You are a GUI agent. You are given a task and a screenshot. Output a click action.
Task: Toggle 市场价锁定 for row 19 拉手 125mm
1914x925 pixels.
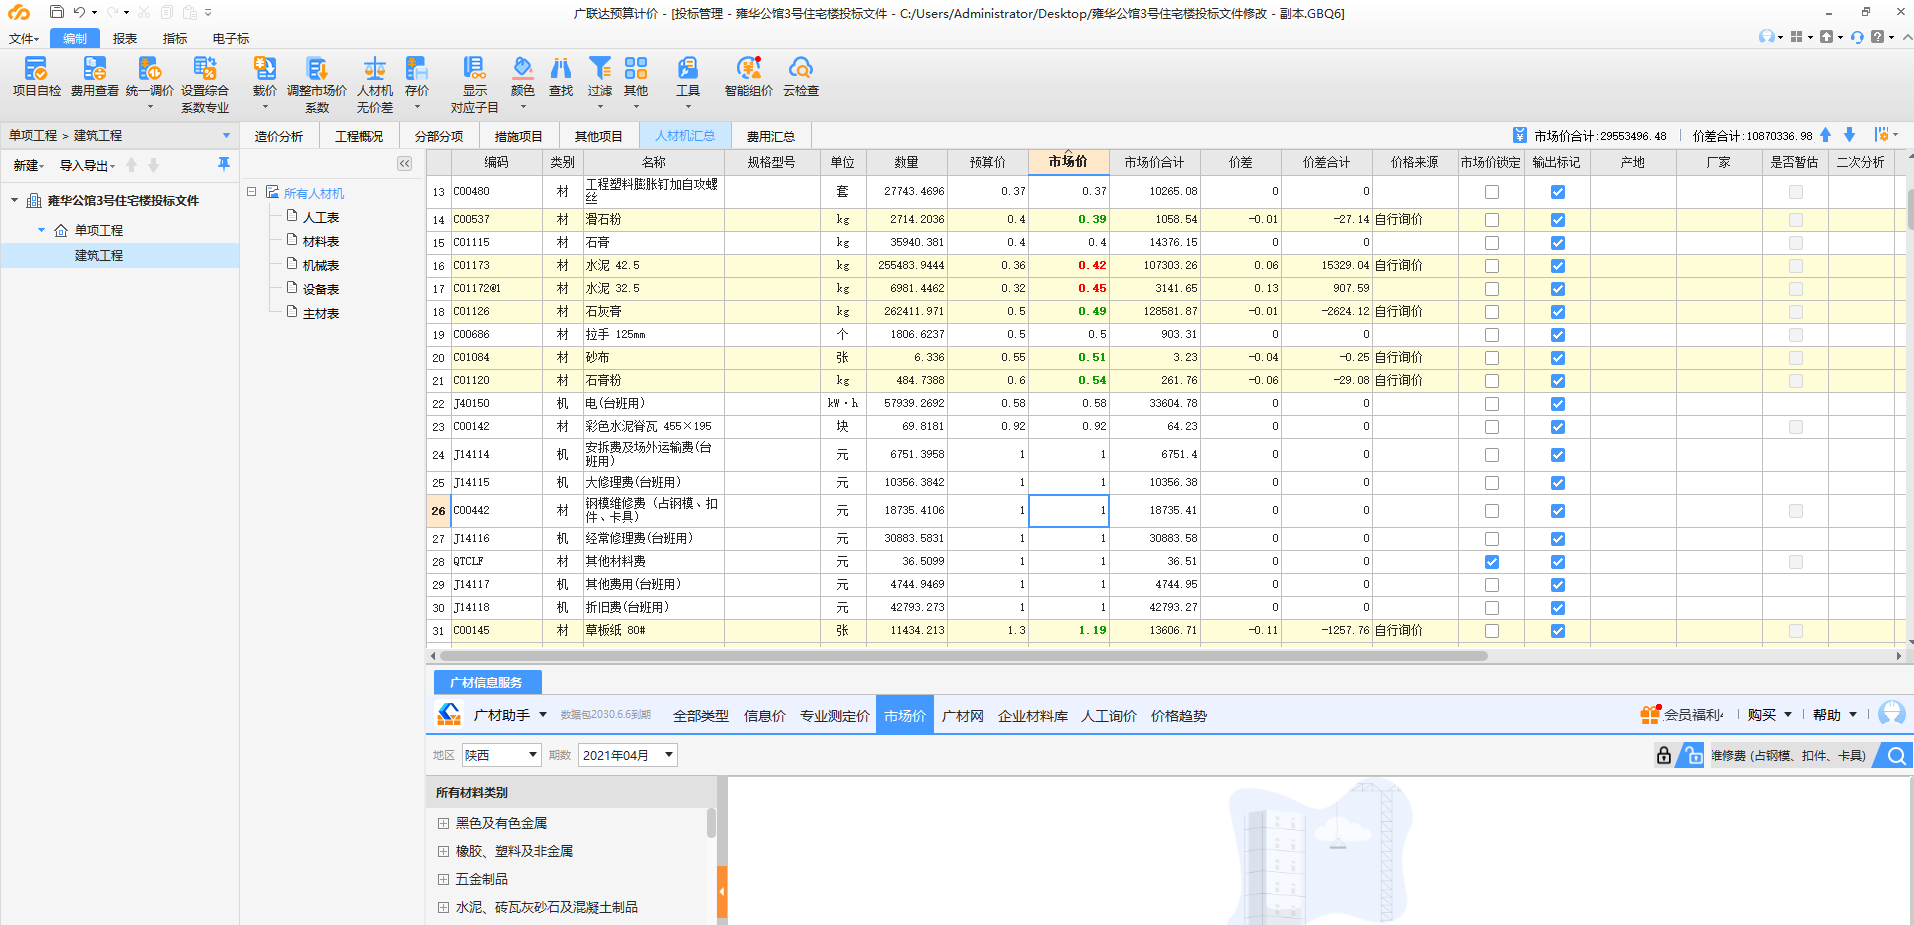coord(1491,335)
